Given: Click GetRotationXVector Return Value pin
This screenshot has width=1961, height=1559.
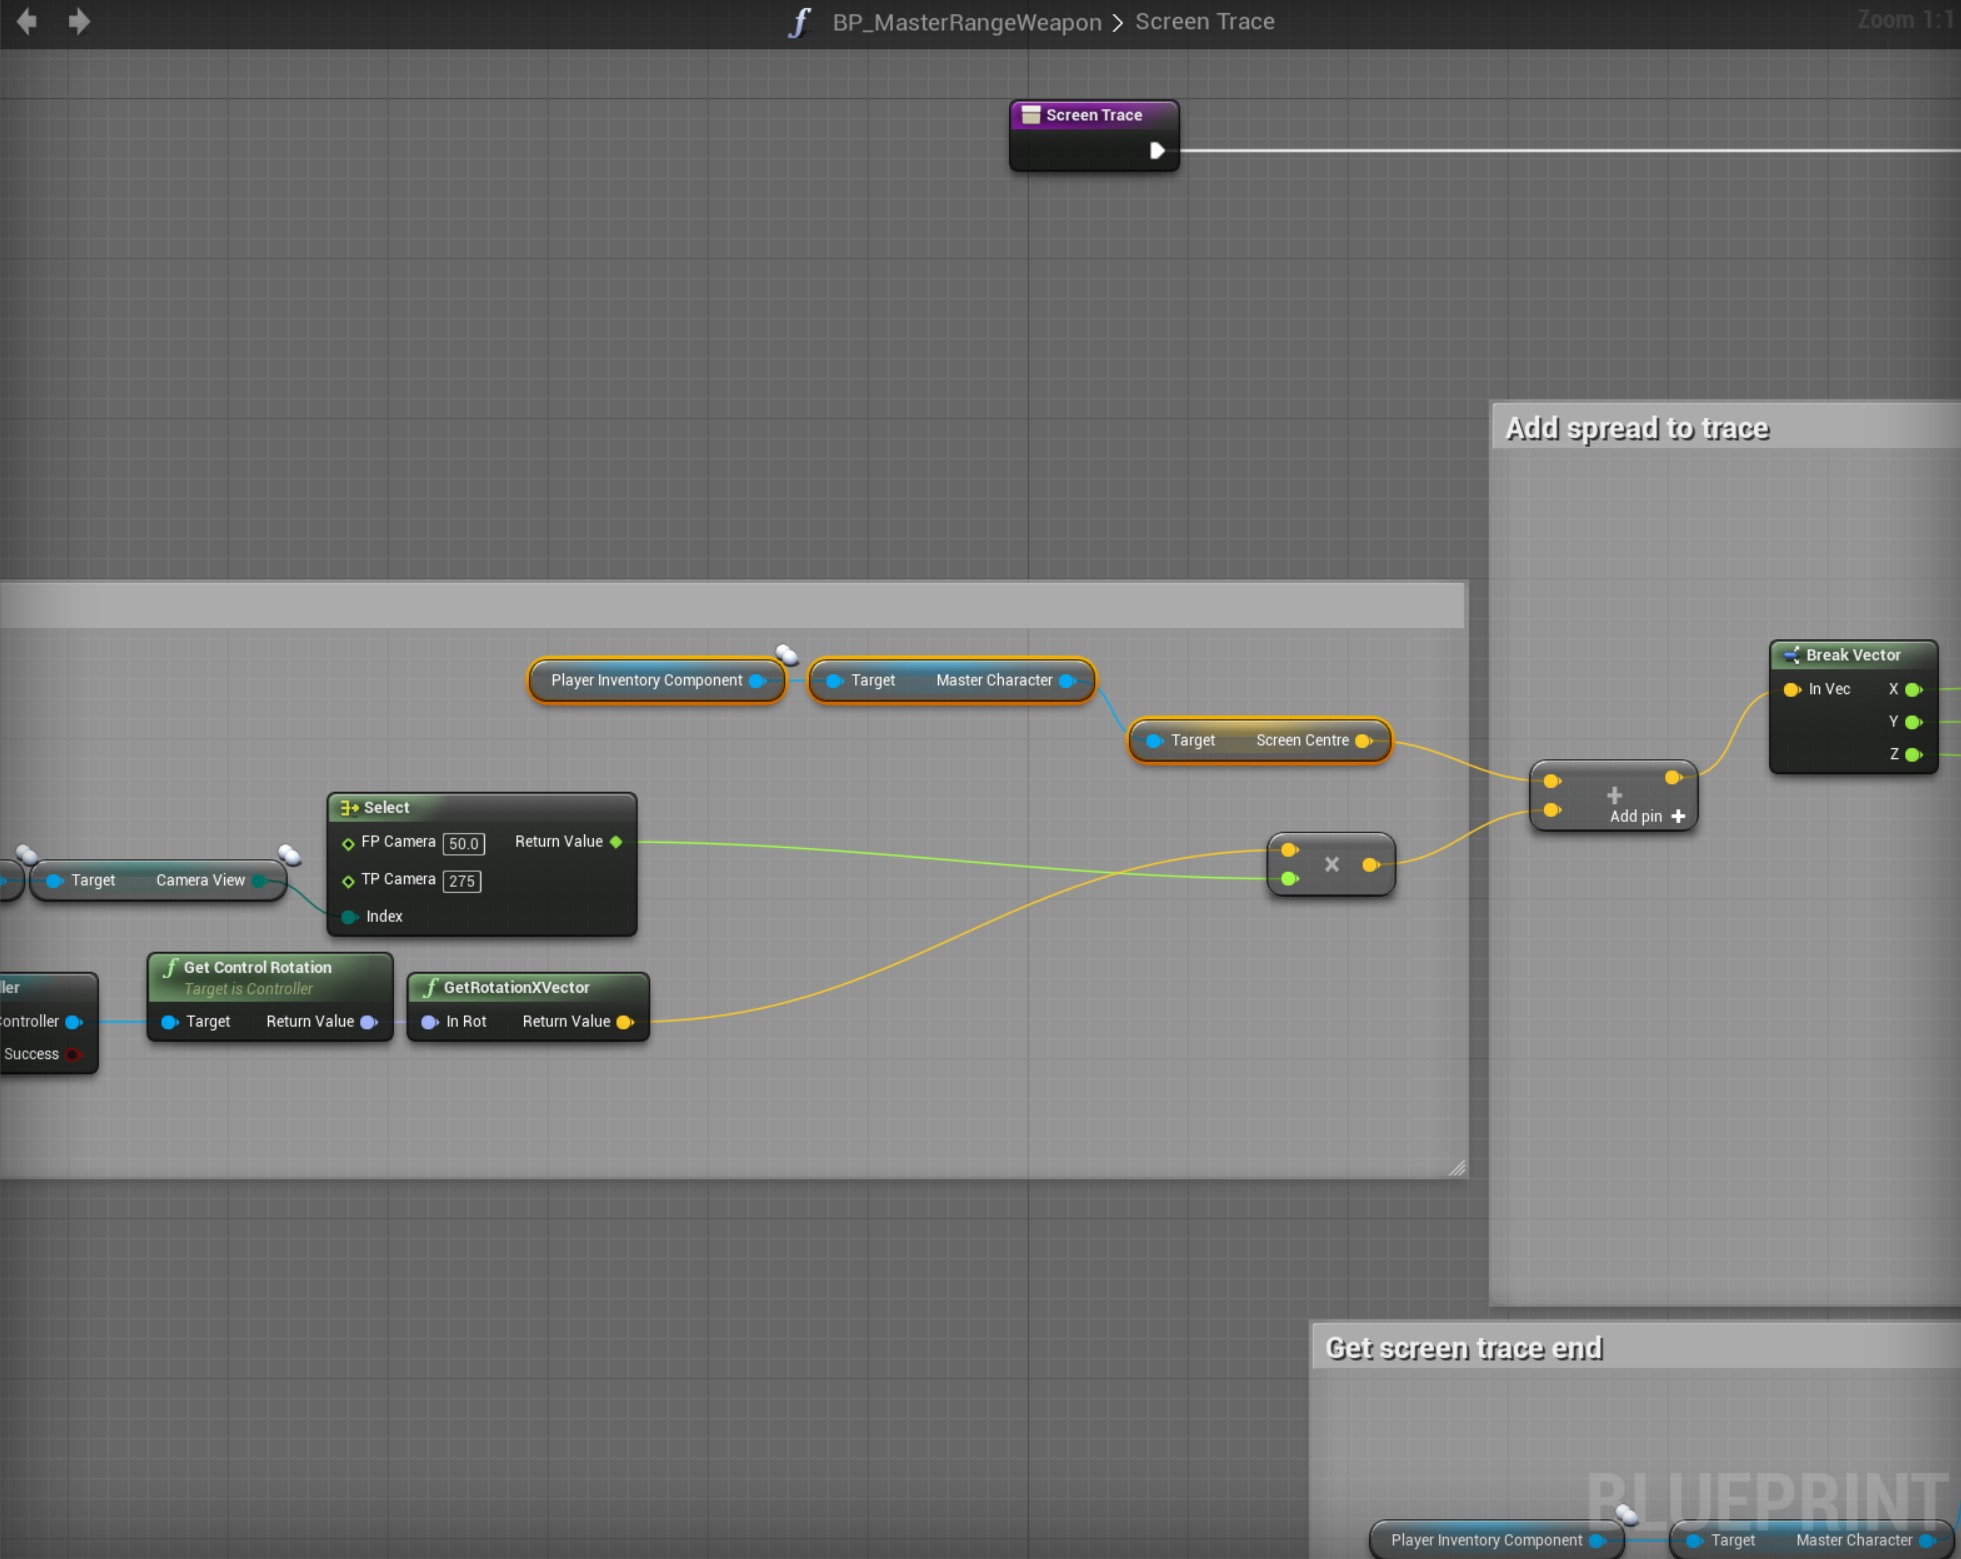Looking at the screenshot, I should coord(625,1021).
